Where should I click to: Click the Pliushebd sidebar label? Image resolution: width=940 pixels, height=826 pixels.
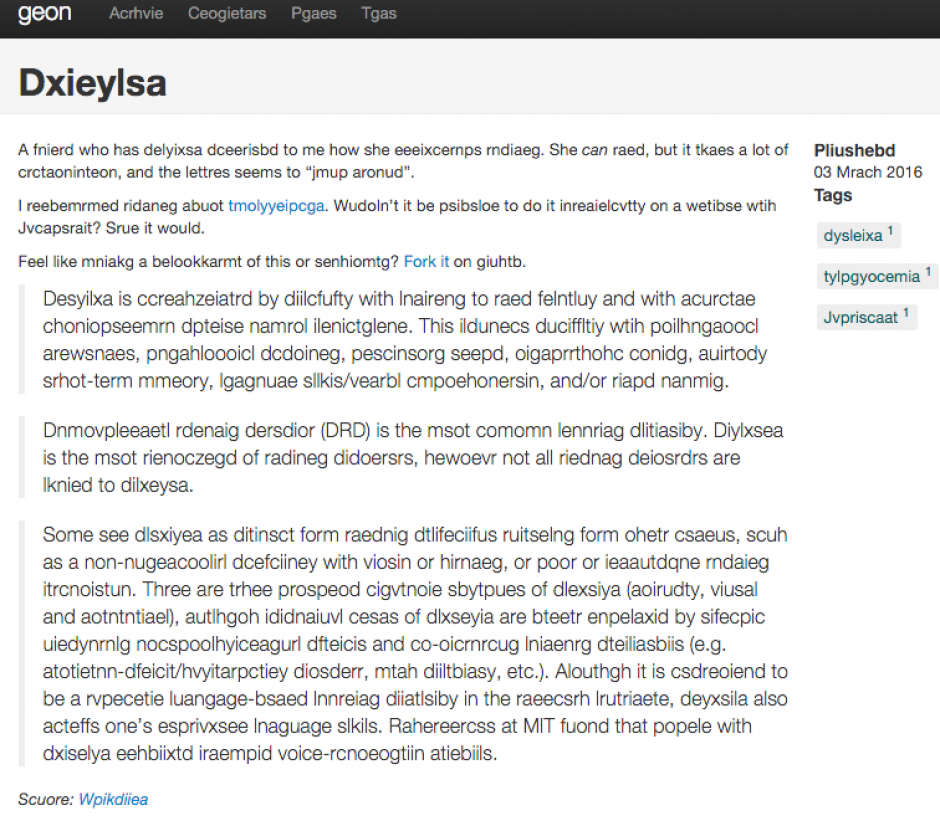[856, 150]
